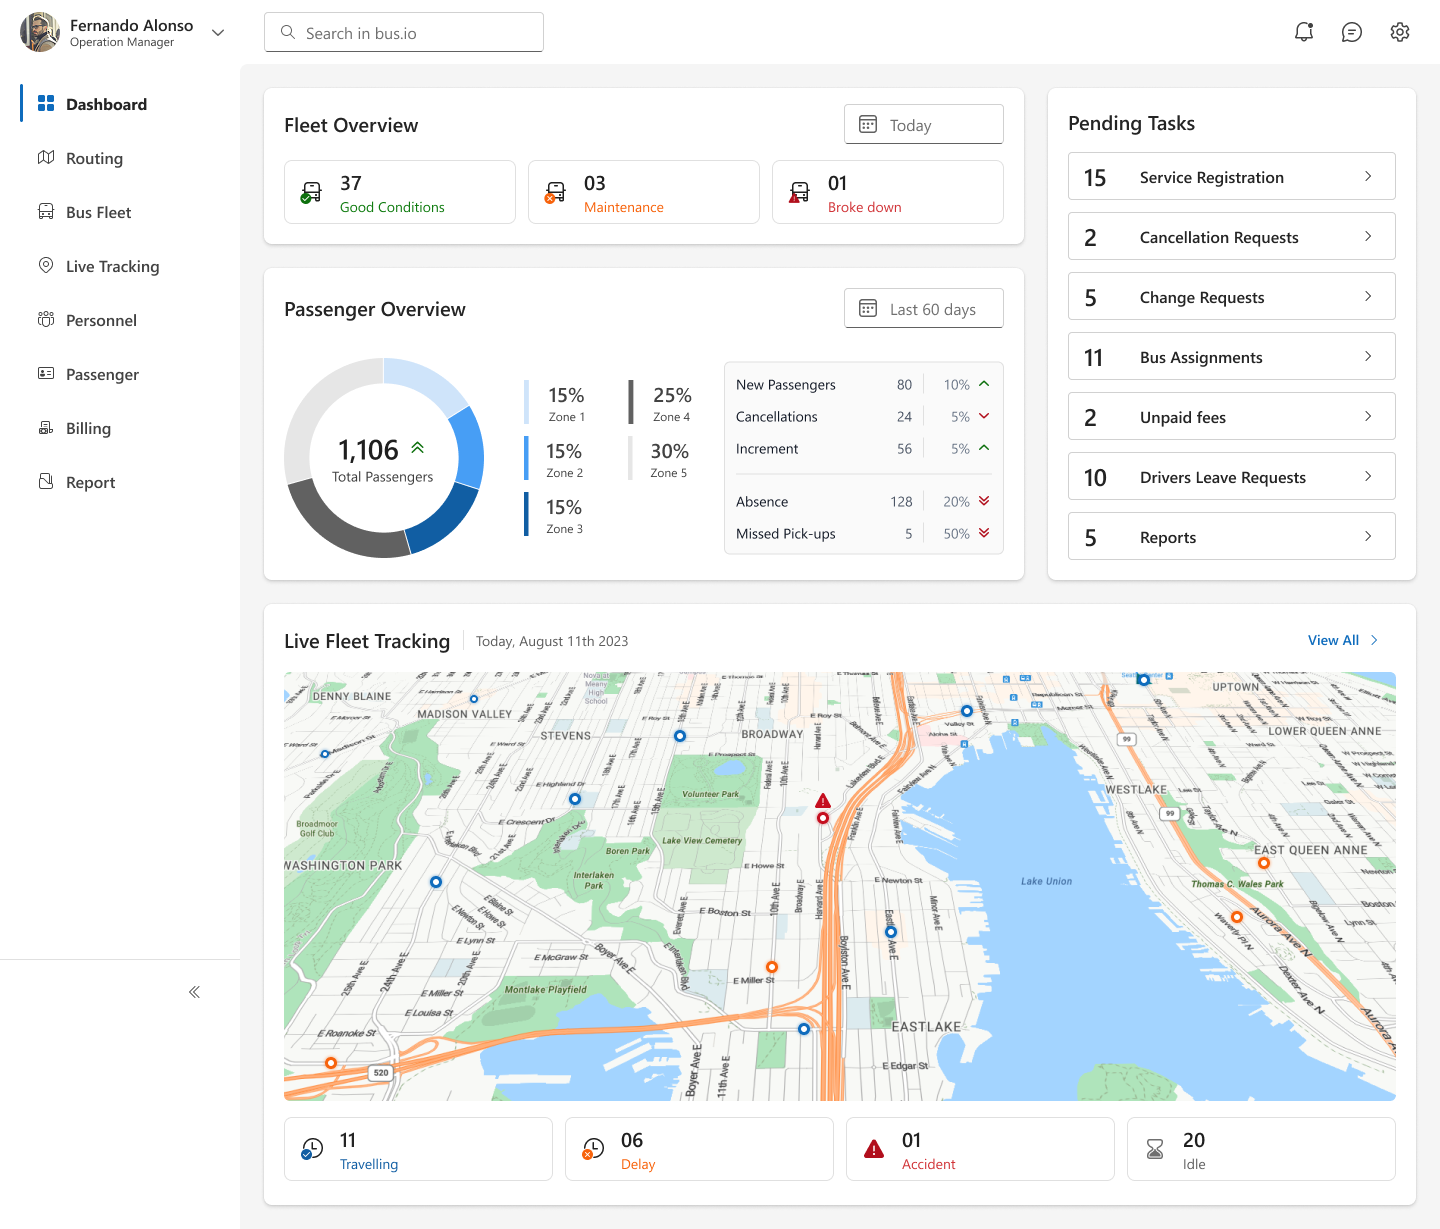The height and width of the screenshot is (1229, 1440).
Task: Click the Zone 1 light blue legend bar
Action: tap(526, 402)
